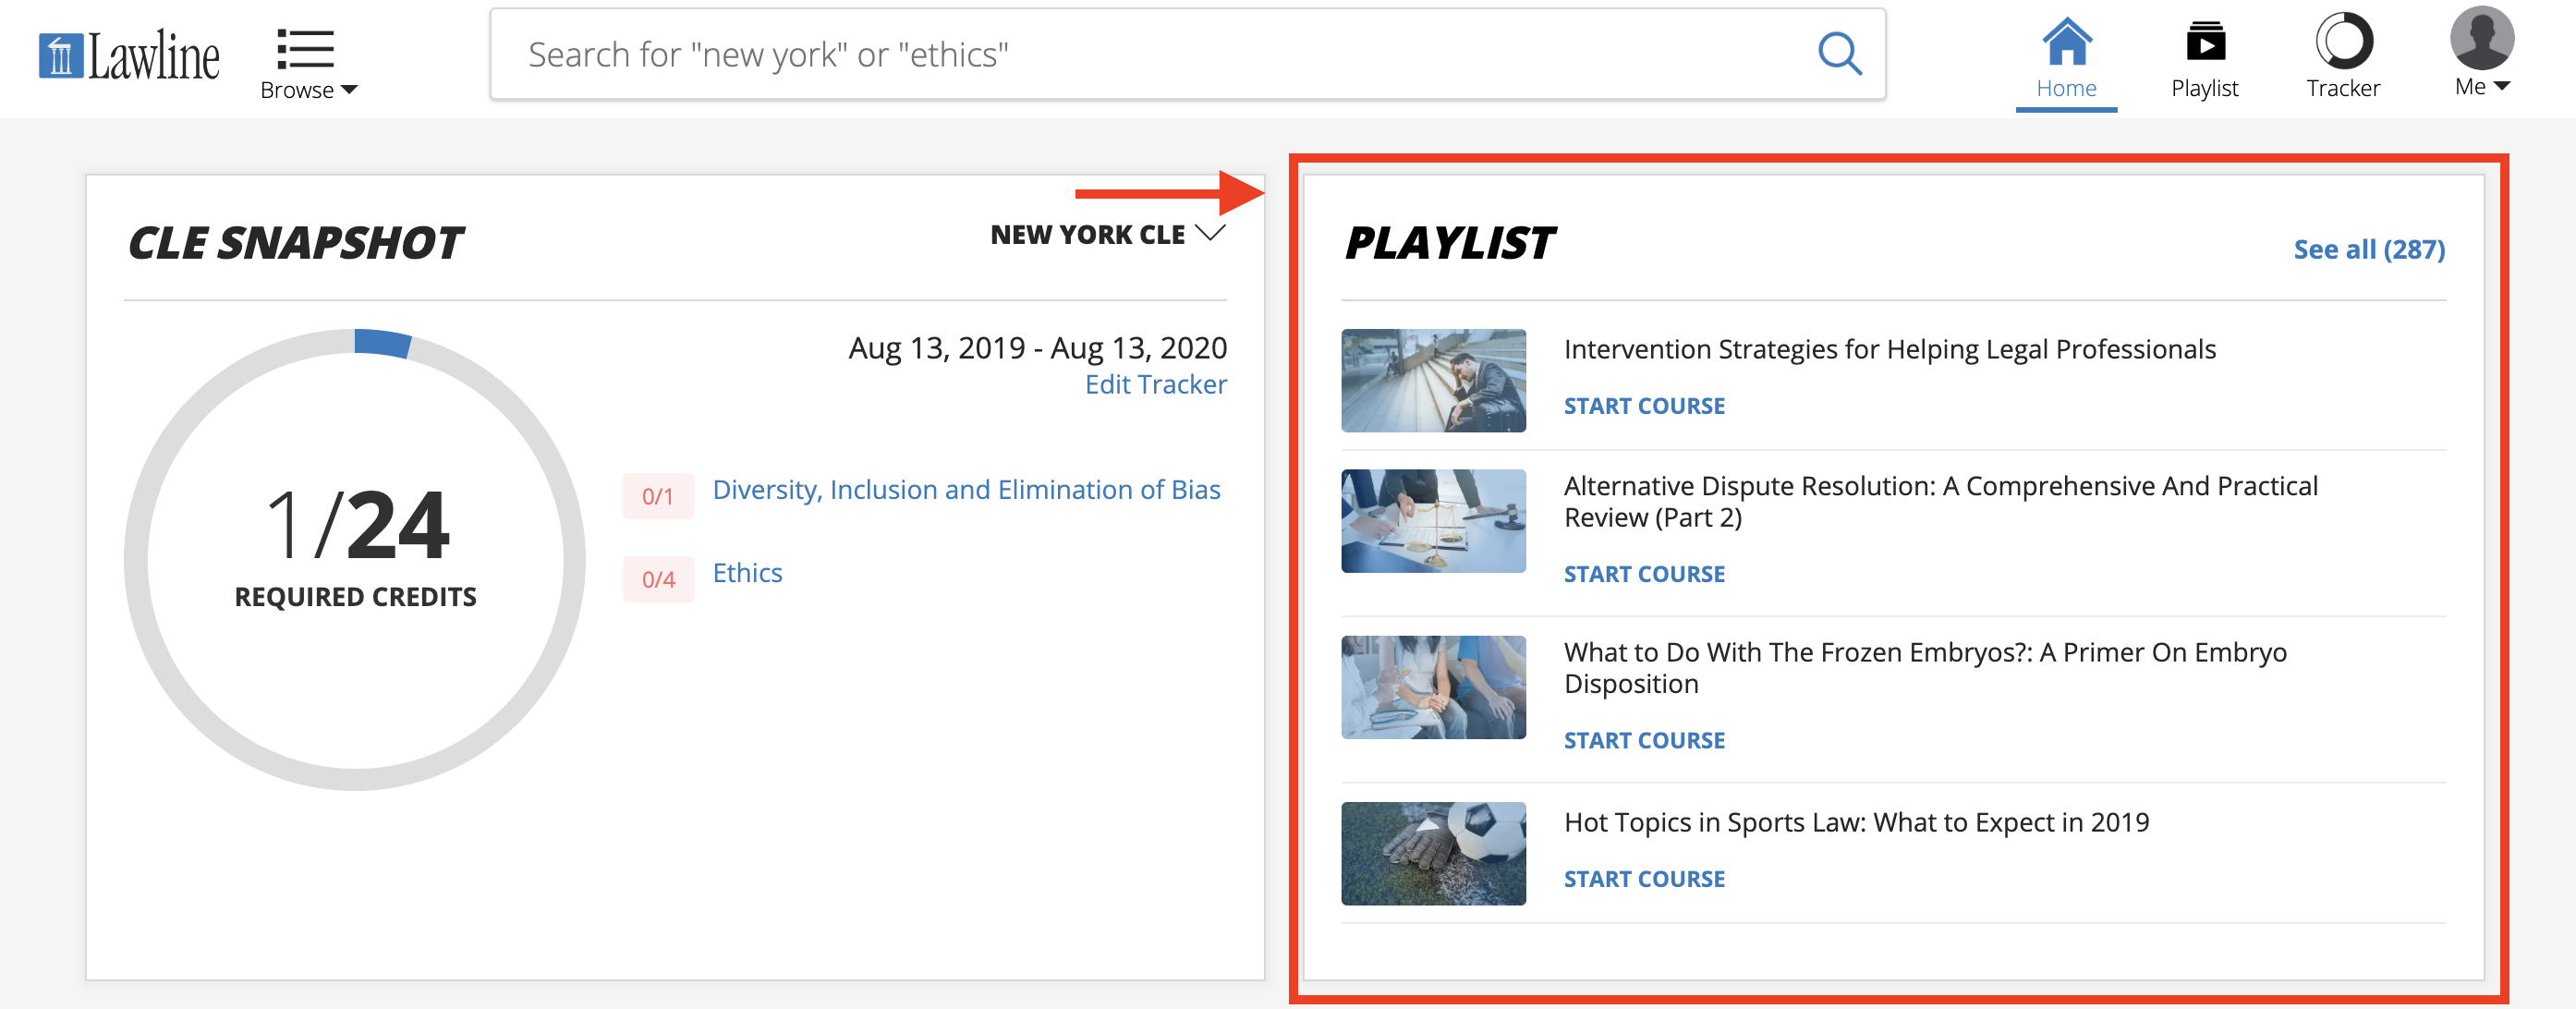Viewport: 2576px width, 1009px height.
Task: Click the CLE Snapshot heading
Action: (x=295, y=243)
